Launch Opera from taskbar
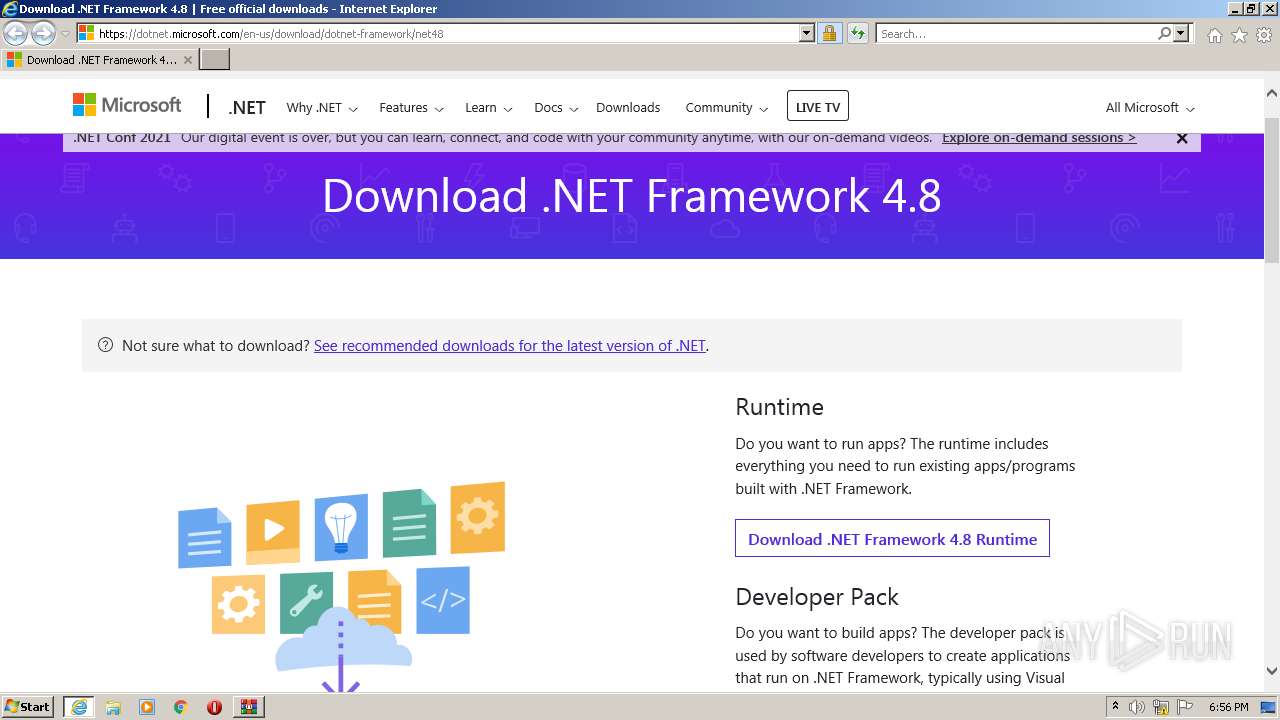This screenshot has height=720, width=1280. tap(214, 707)
